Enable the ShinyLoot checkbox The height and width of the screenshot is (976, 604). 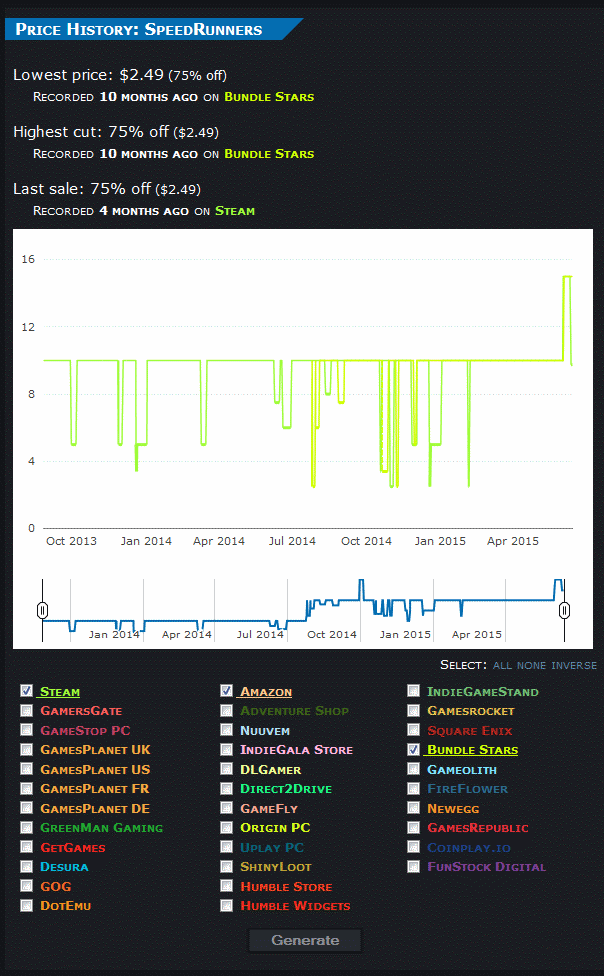click(x=227, y=866)
